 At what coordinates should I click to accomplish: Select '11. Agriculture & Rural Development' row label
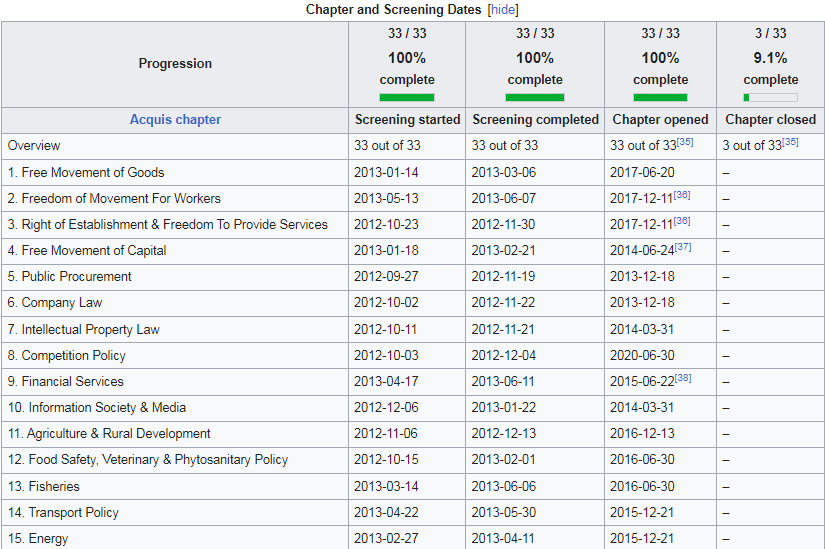[x=109, y=434]
